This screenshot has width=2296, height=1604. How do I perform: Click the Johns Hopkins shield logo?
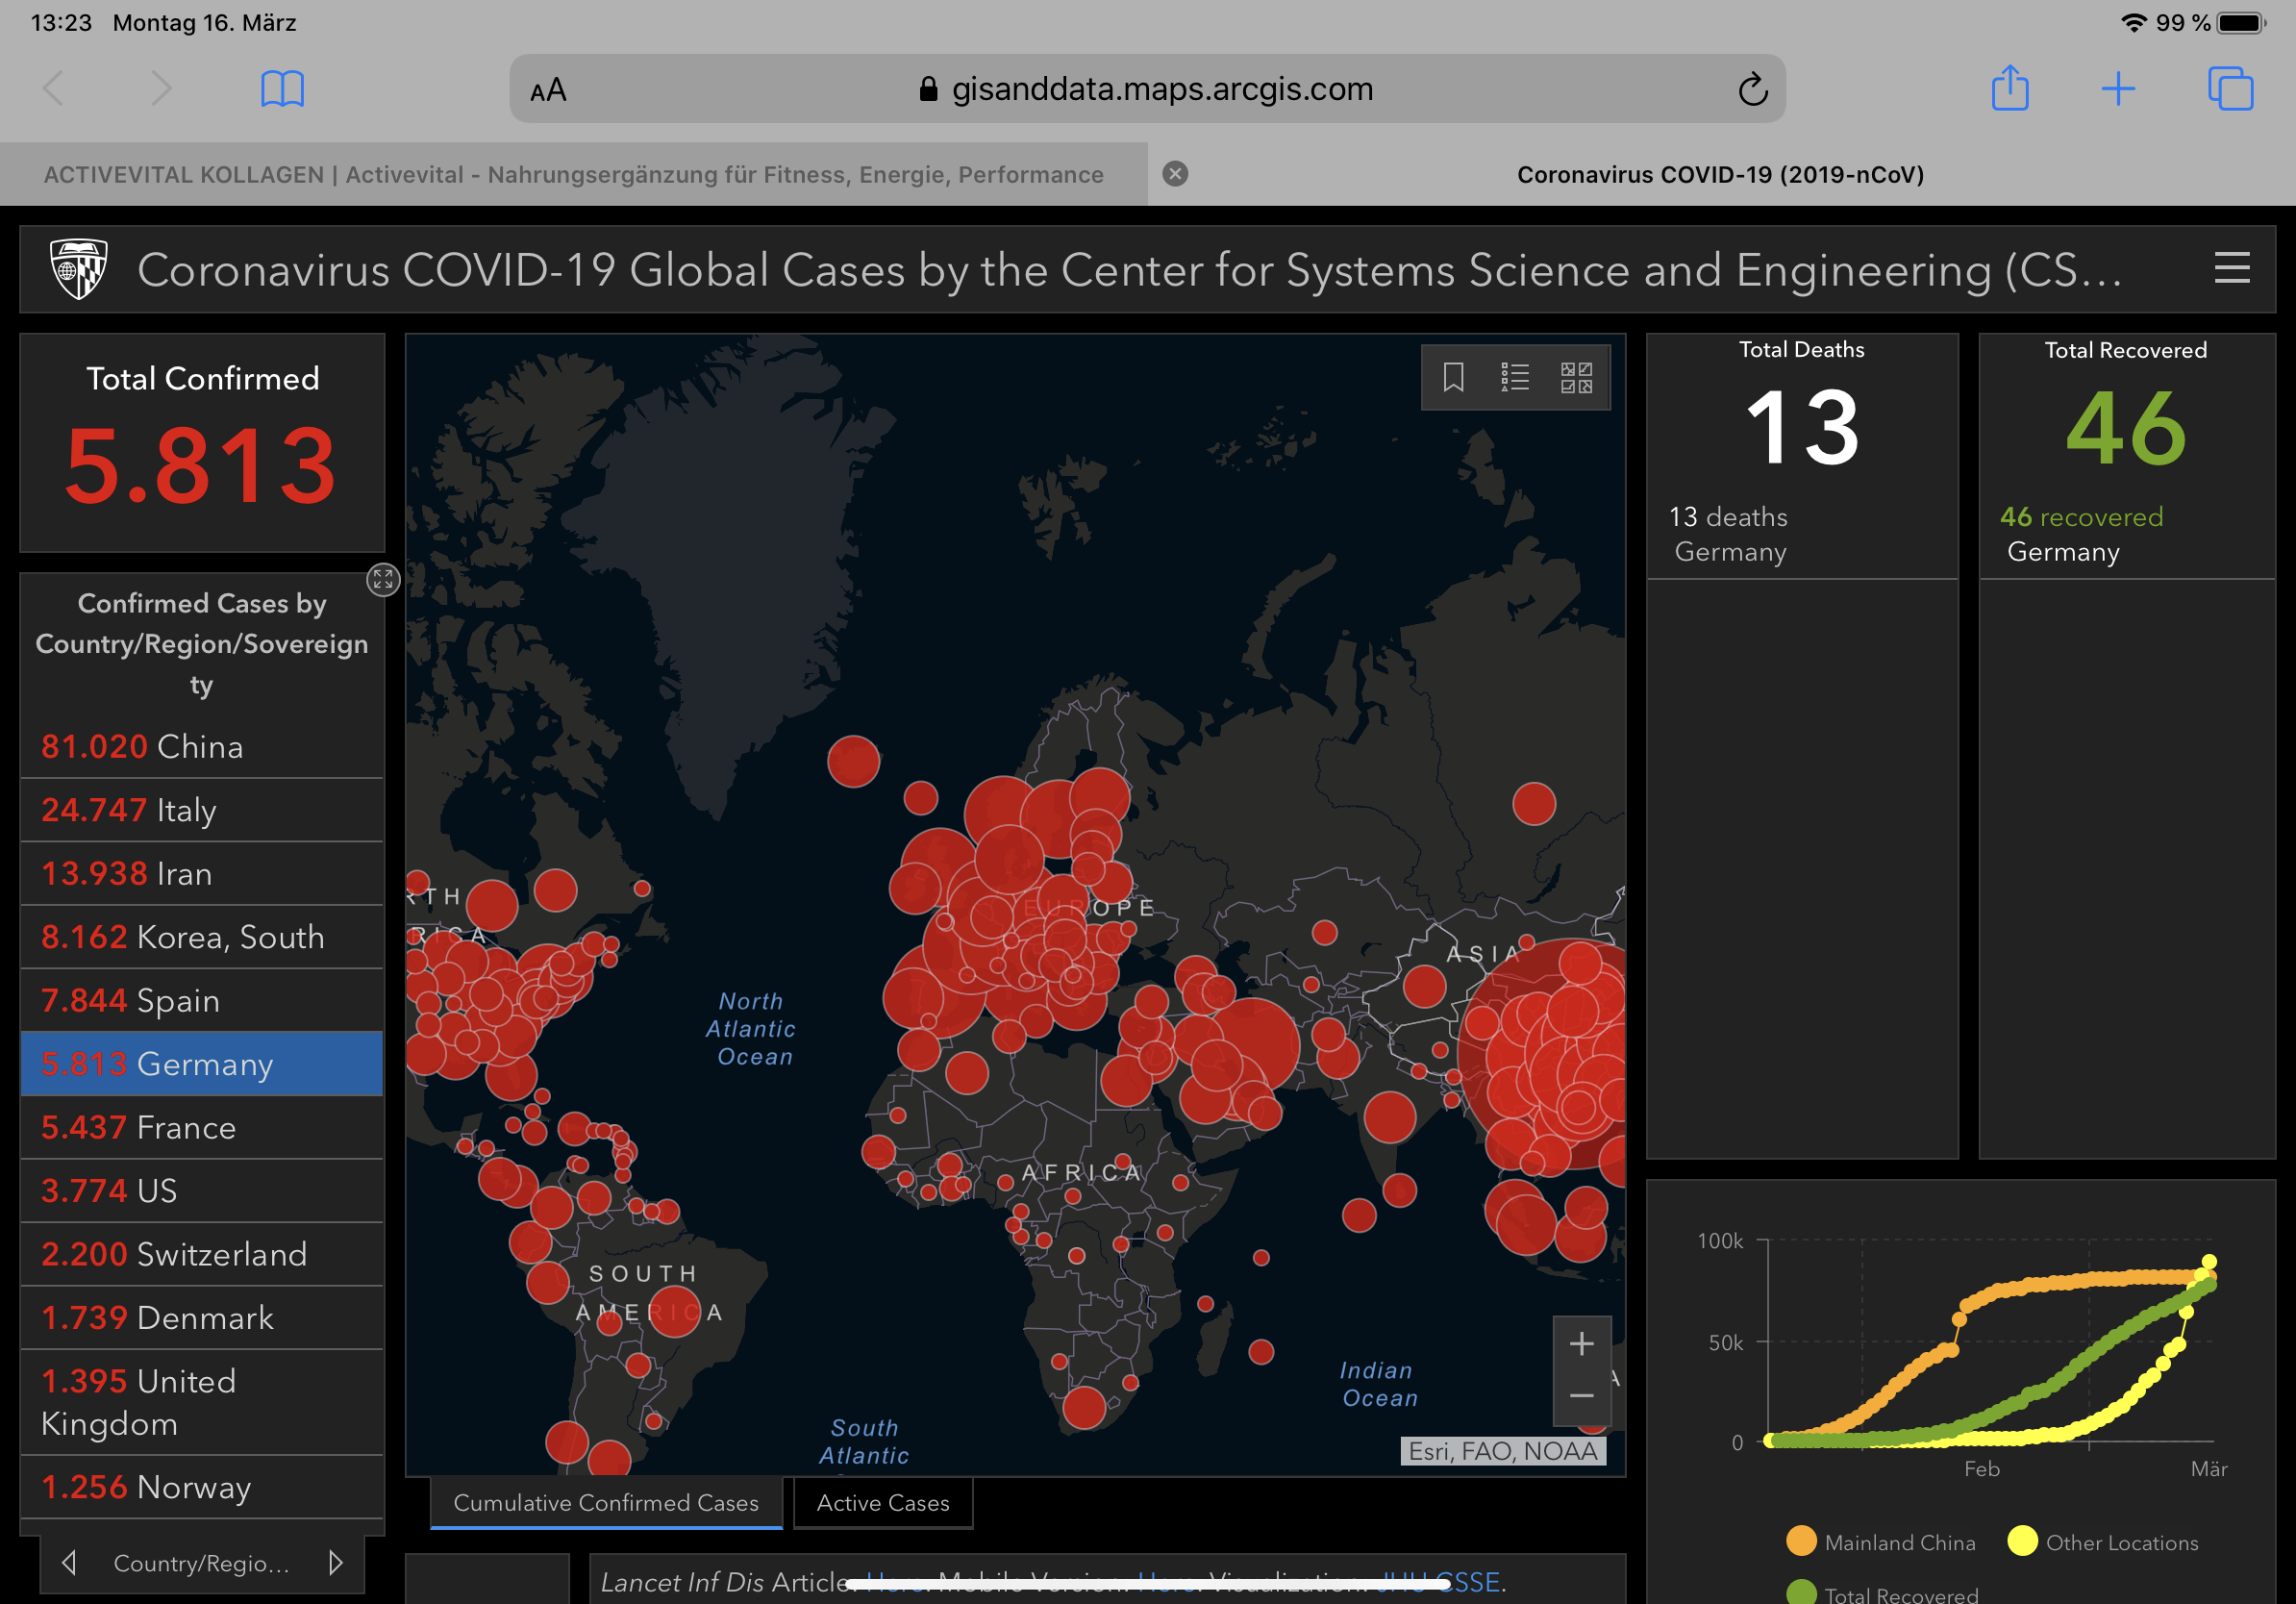tap(79, 268)
